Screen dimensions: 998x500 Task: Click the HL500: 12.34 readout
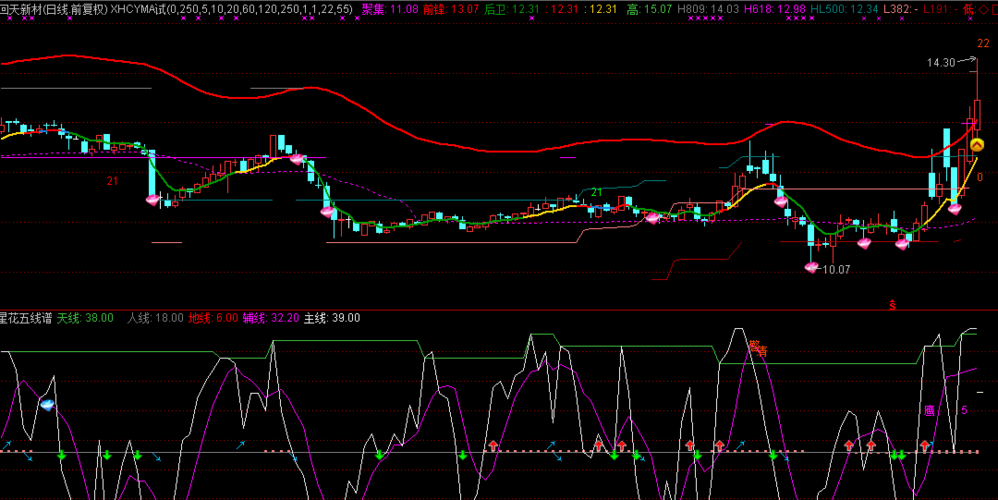click(844, 9)
